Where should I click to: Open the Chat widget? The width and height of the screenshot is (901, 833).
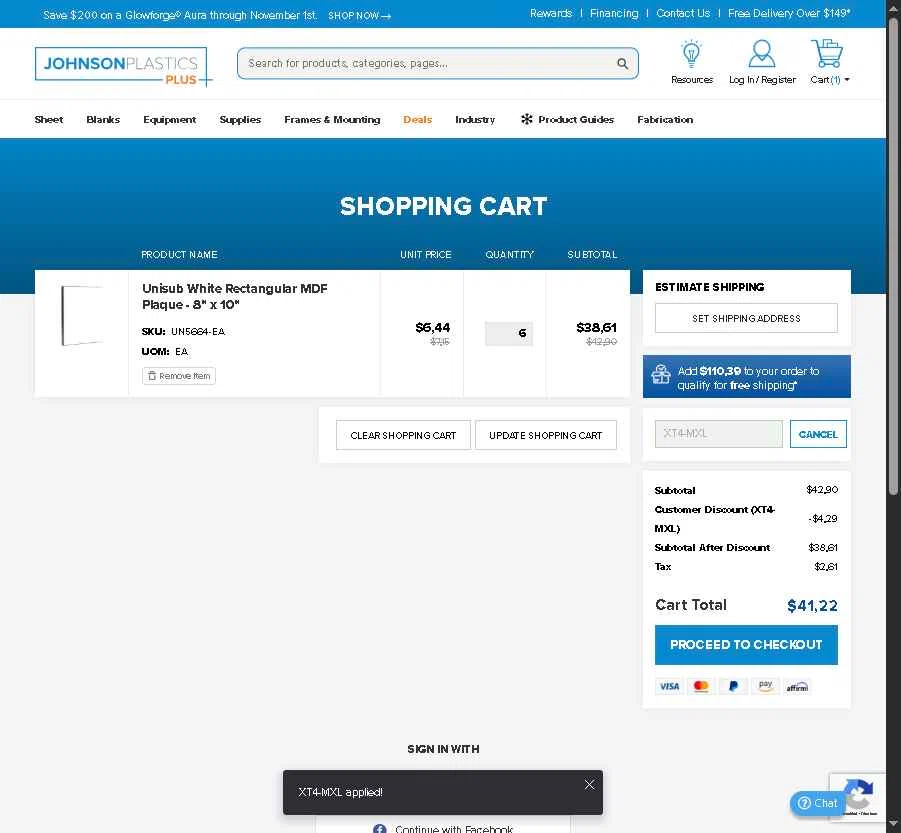point(817,803)
